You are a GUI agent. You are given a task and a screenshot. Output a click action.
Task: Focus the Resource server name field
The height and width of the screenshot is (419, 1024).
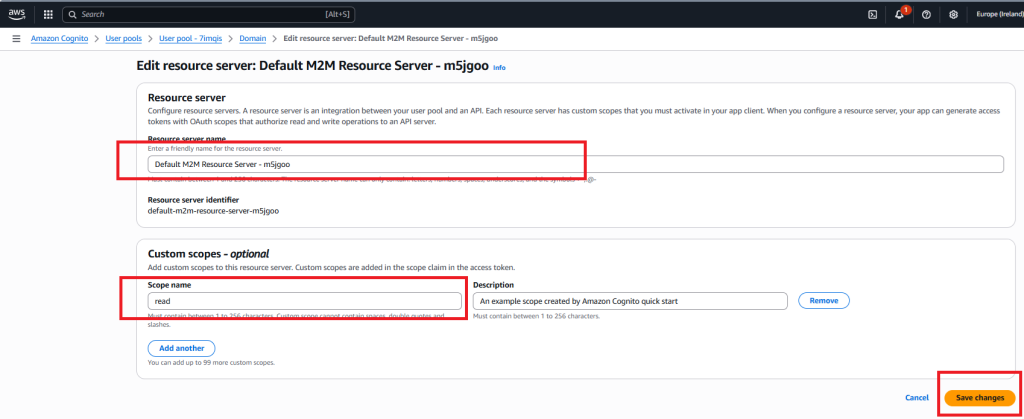click(x=574, y=164)
